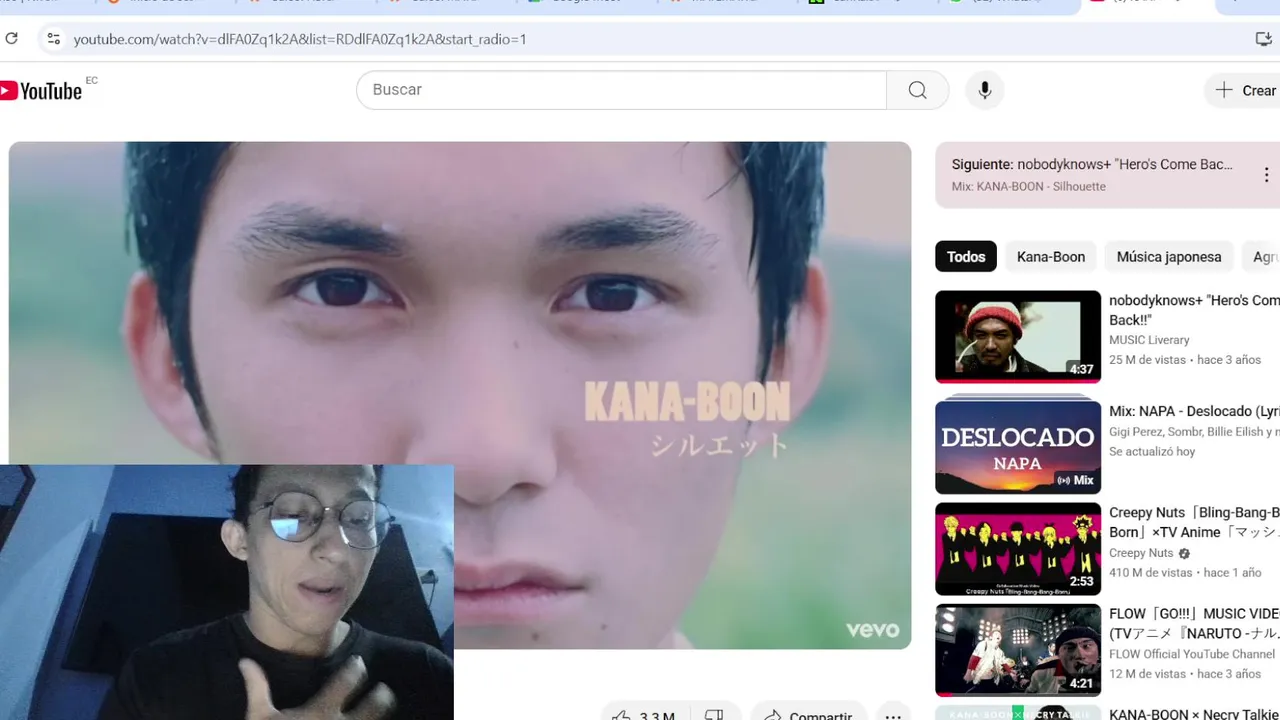Focus the Buscar search field
This screenshot has height=720, width=1280.
(622, 90)
